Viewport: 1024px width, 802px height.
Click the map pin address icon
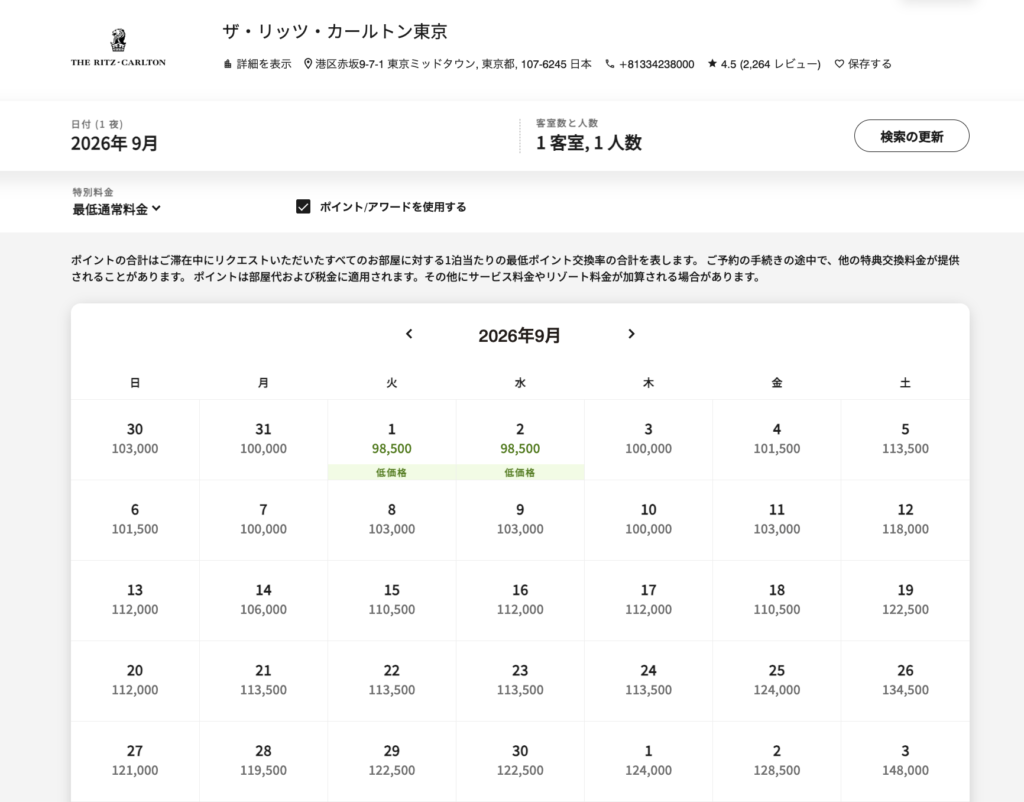[308, 64]
